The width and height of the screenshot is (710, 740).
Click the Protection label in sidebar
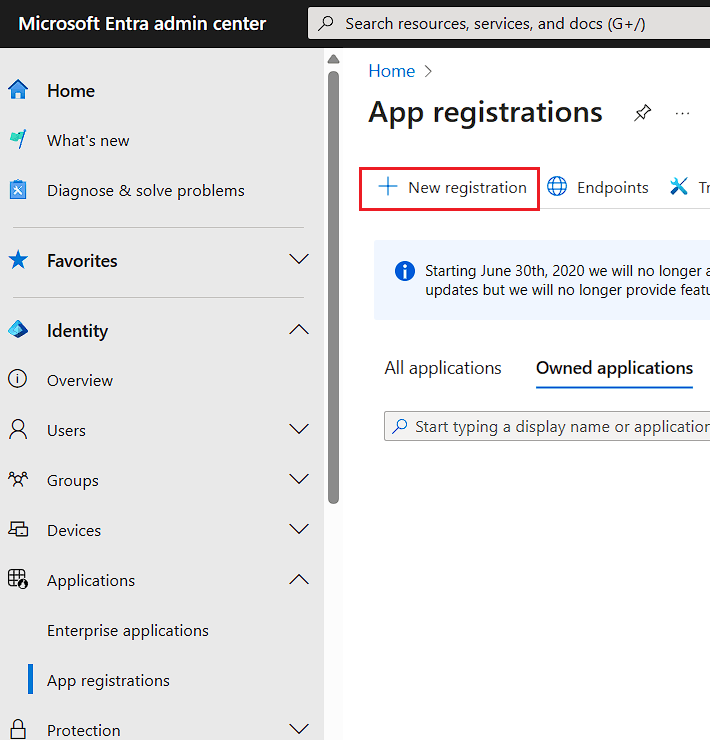[x=84, y=731]
